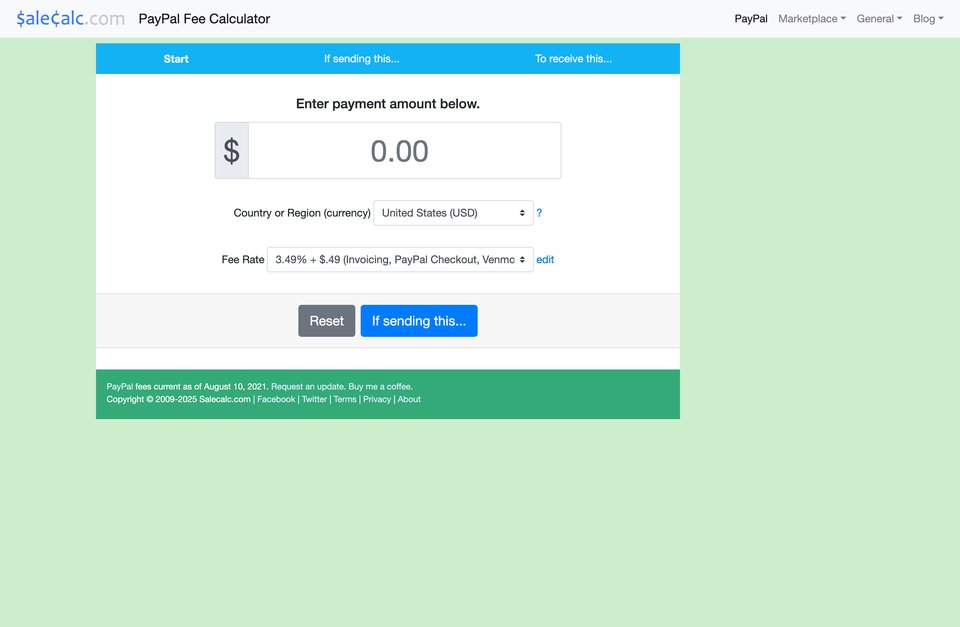Image resolution: width=960 pixels, height=627 pixels.
Task: Click the edit link beside Fee Rate
Action: coord(545,260)
